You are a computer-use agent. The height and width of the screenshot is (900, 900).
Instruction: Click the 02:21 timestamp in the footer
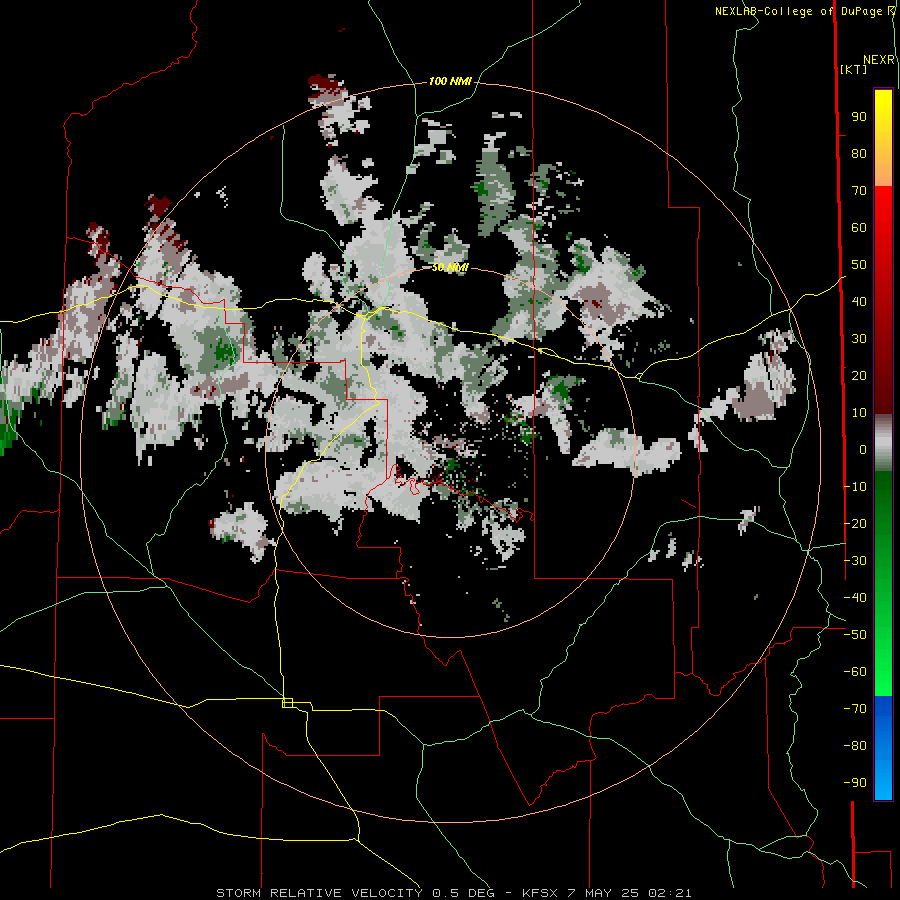670,893
